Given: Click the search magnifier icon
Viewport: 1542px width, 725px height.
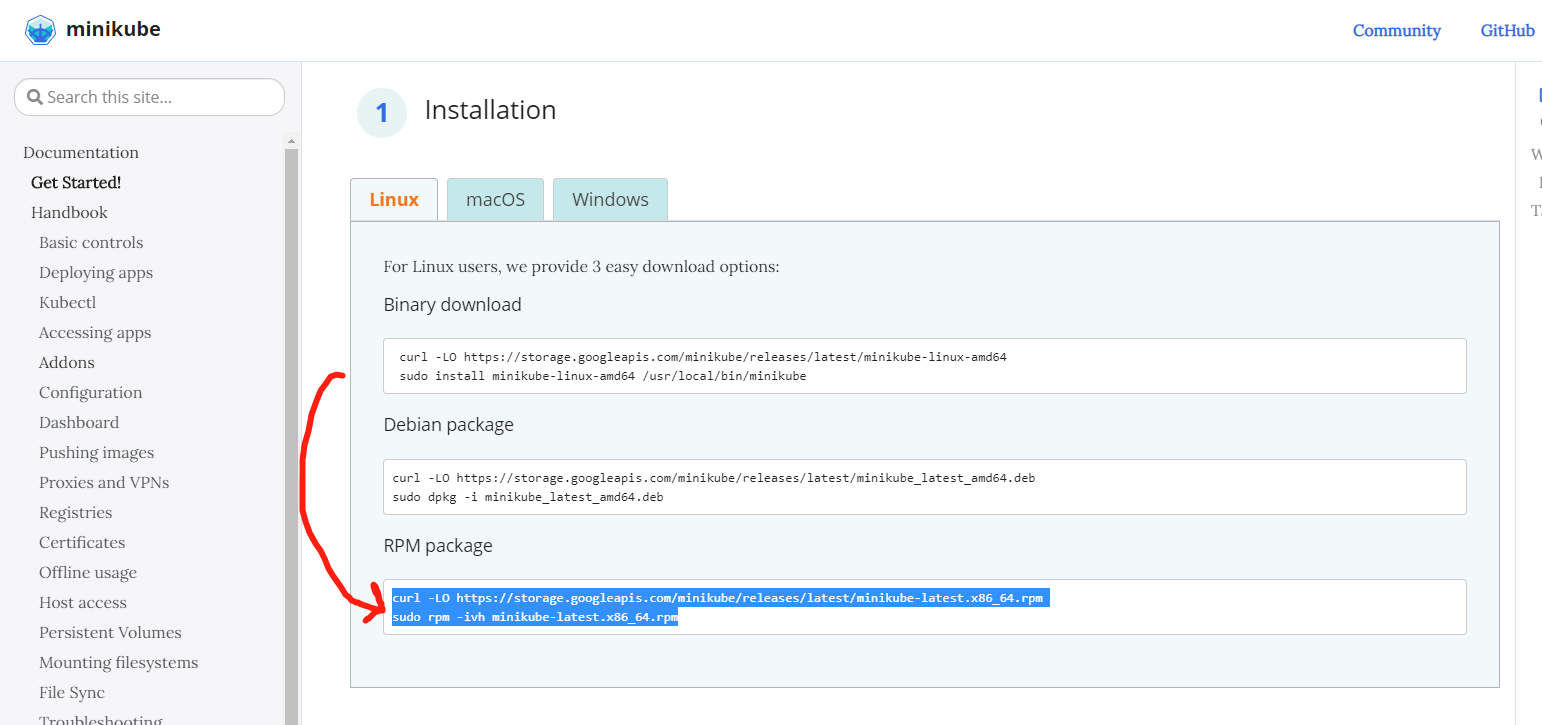Looking at the screenshot, I should tap(35, 97).
